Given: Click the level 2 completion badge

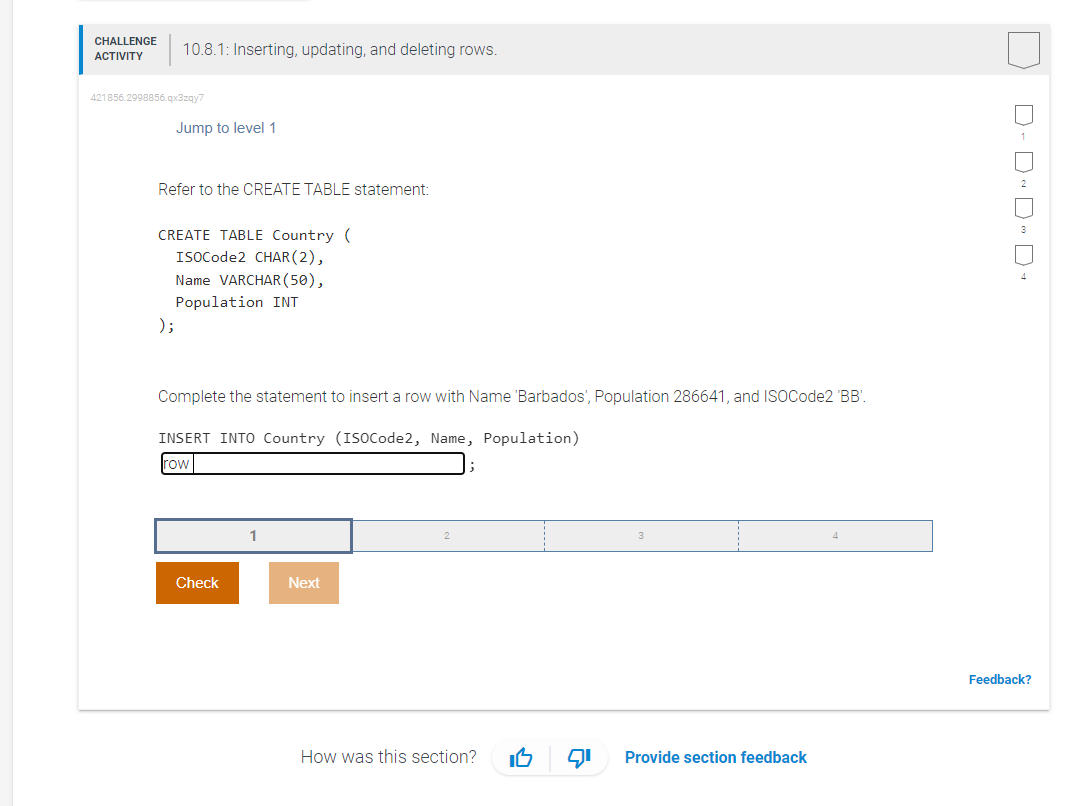Looking at the screenshot, I should [x=1023, y=161].
